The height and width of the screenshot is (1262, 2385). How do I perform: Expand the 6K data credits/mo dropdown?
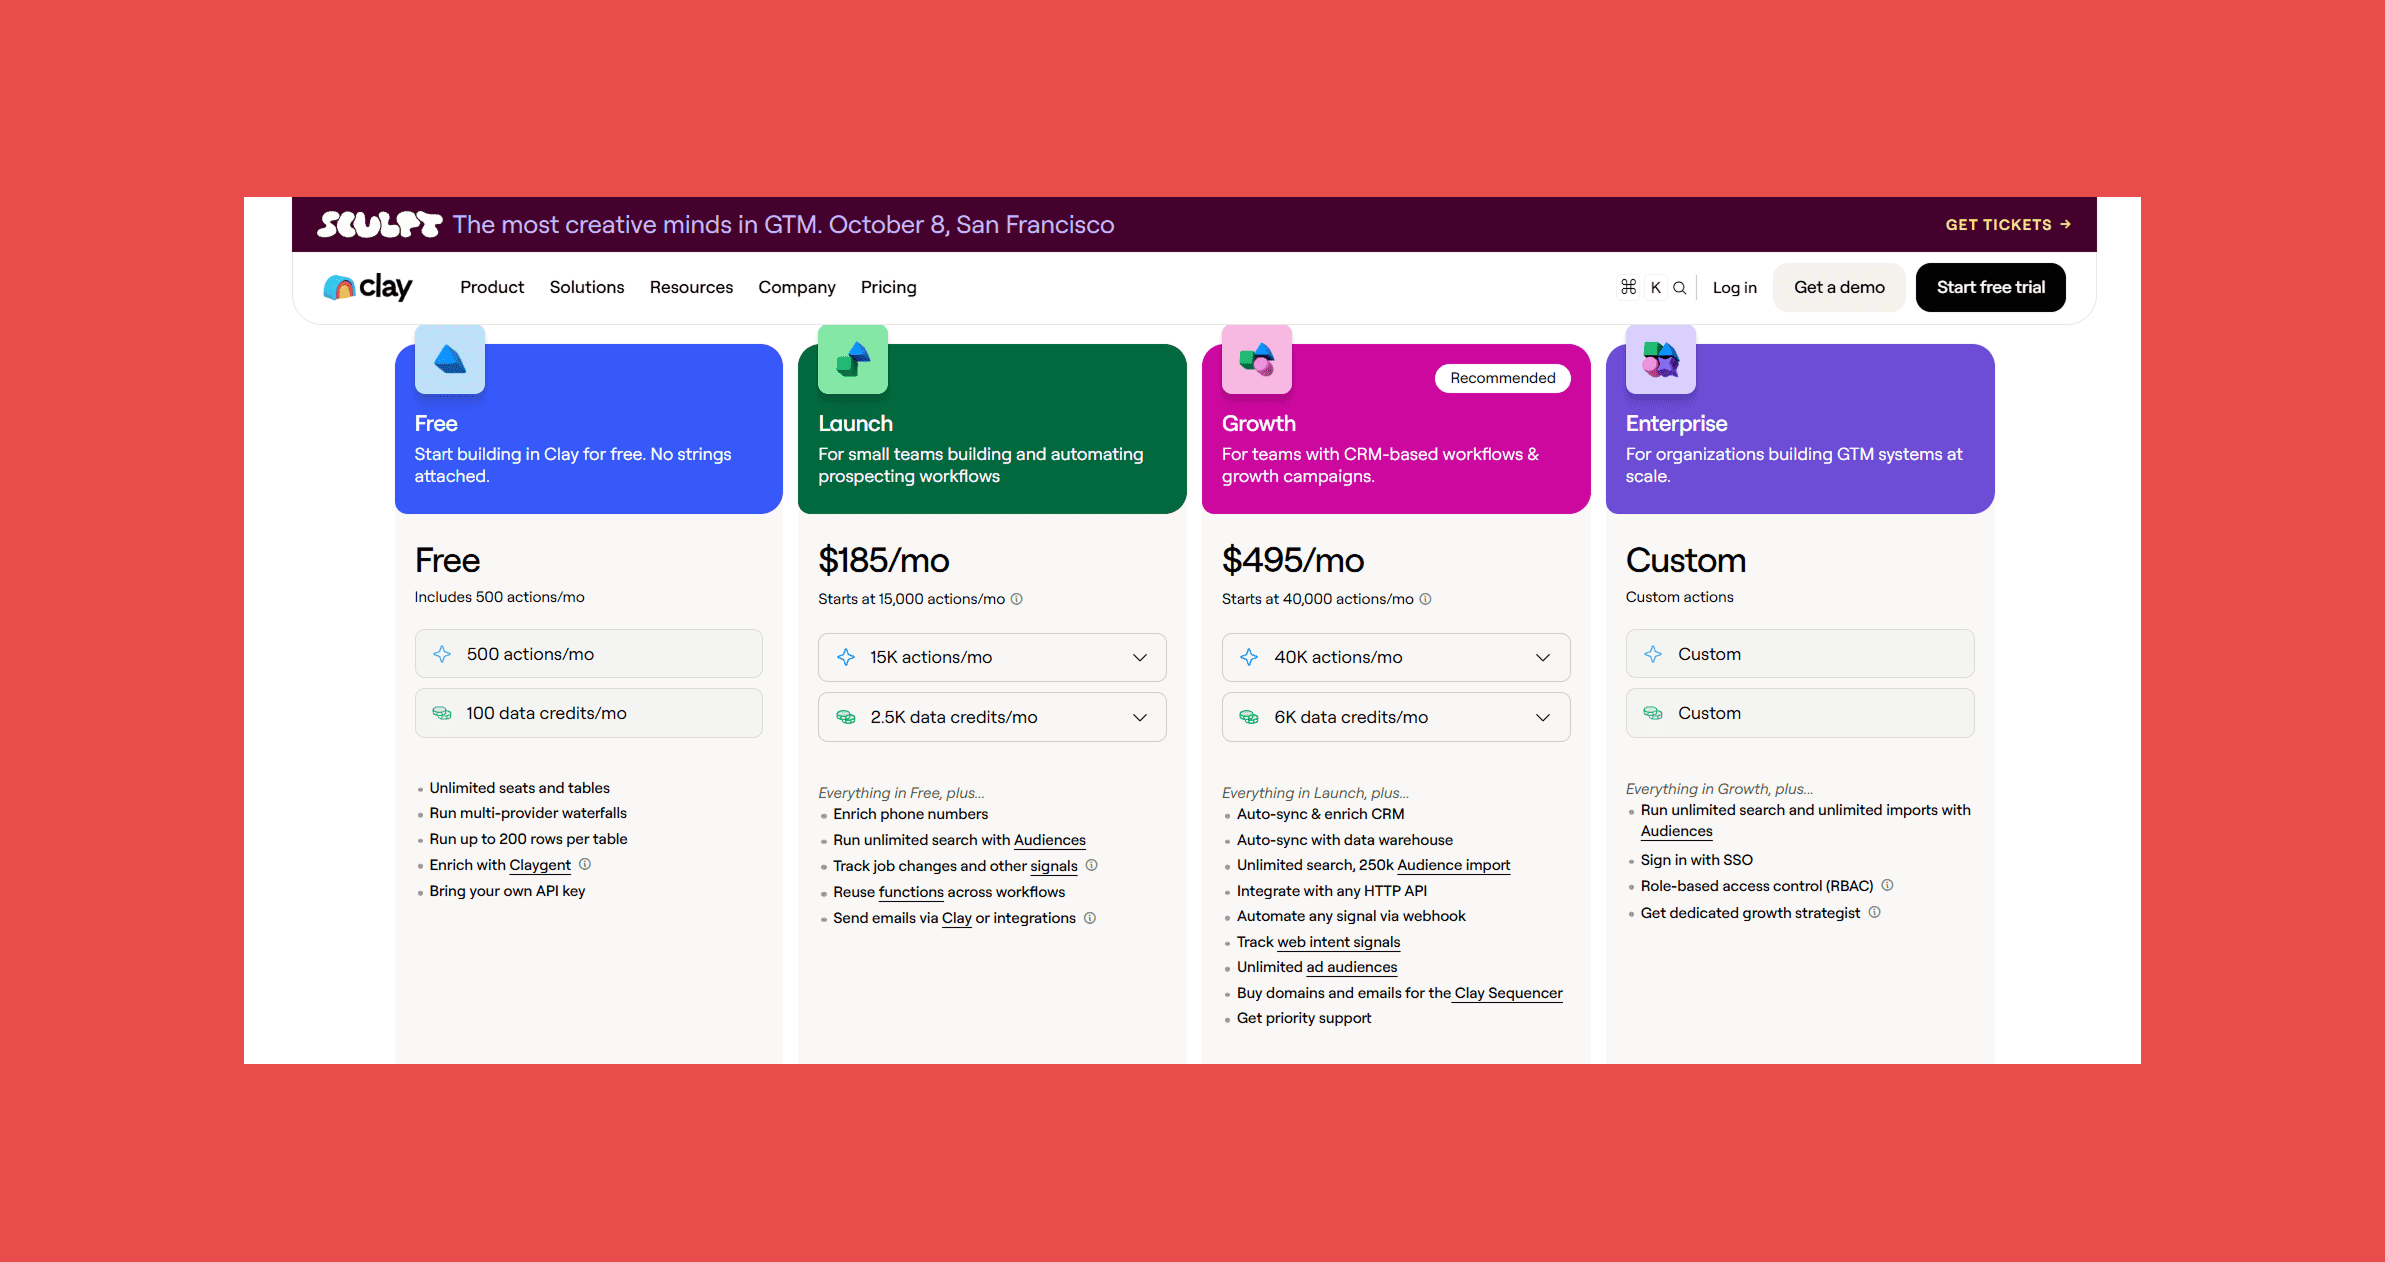[x=1396, y=717]
